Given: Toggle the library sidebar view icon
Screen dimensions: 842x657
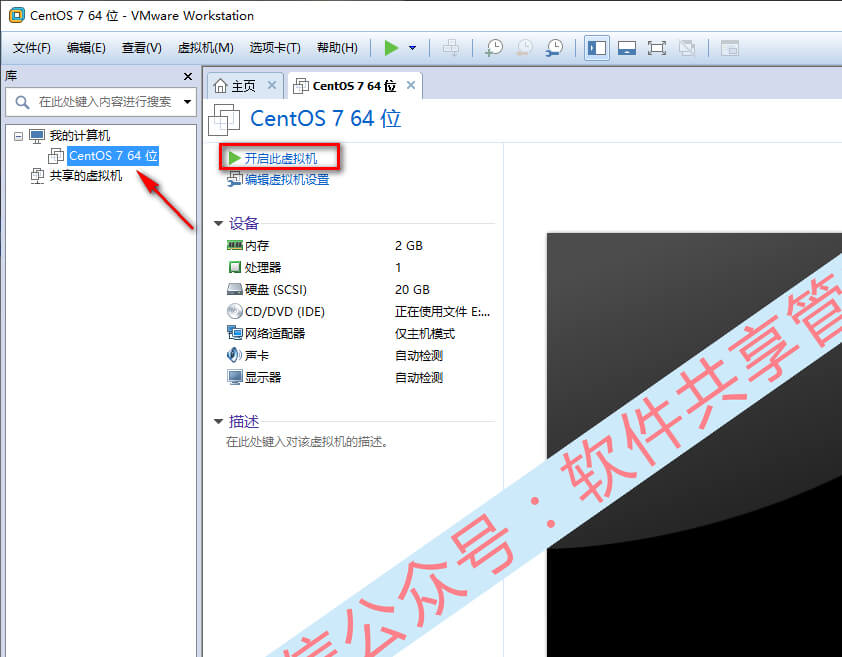Looking at the screenshot, I should coord(597,48).
